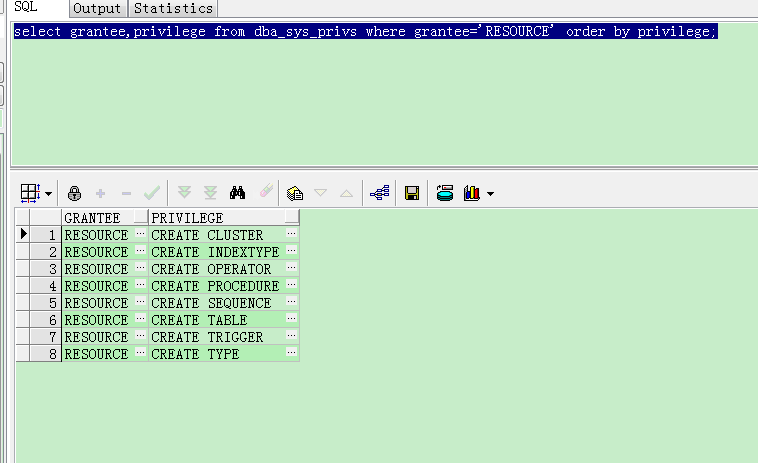Open GRANTEE ellipsis button in row 6

coord(141,318)
